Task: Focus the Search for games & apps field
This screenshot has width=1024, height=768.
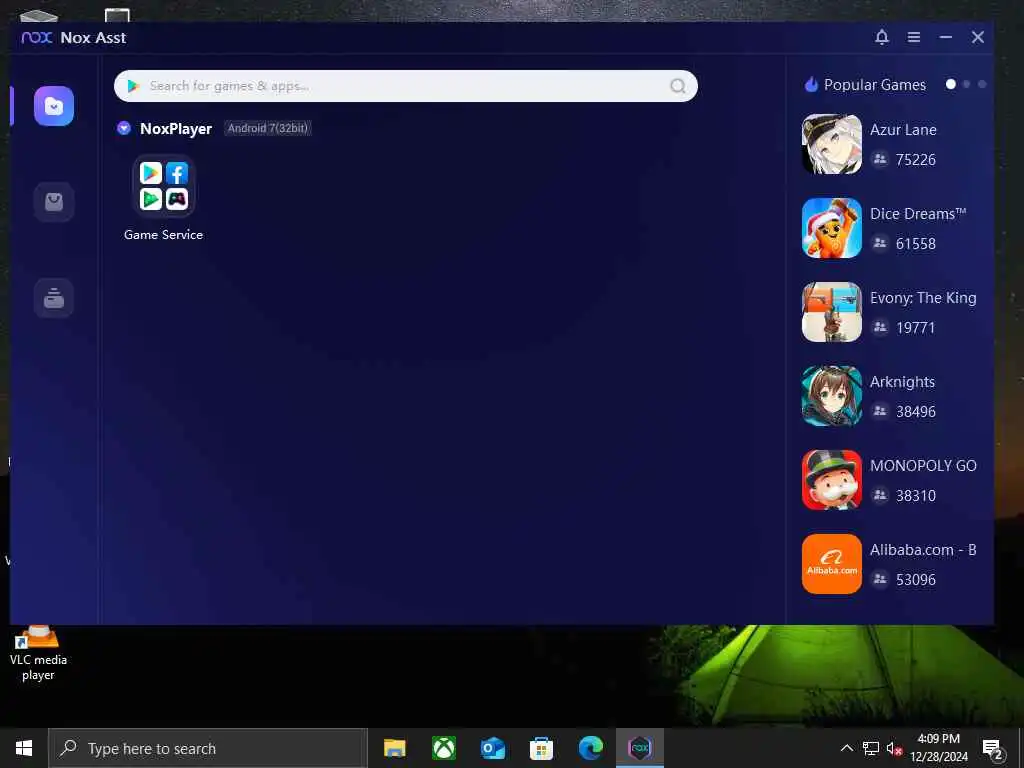Action: point(406,86)
